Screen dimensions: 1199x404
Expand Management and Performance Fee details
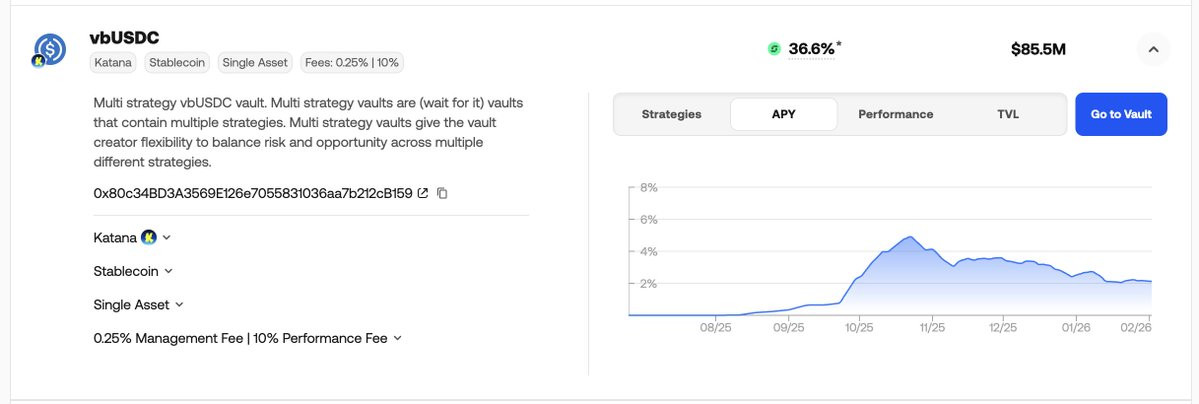tap(397, 338)
